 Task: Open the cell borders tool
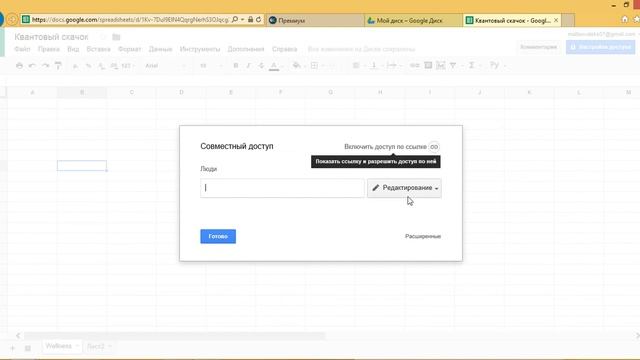[x=314, y=66]
